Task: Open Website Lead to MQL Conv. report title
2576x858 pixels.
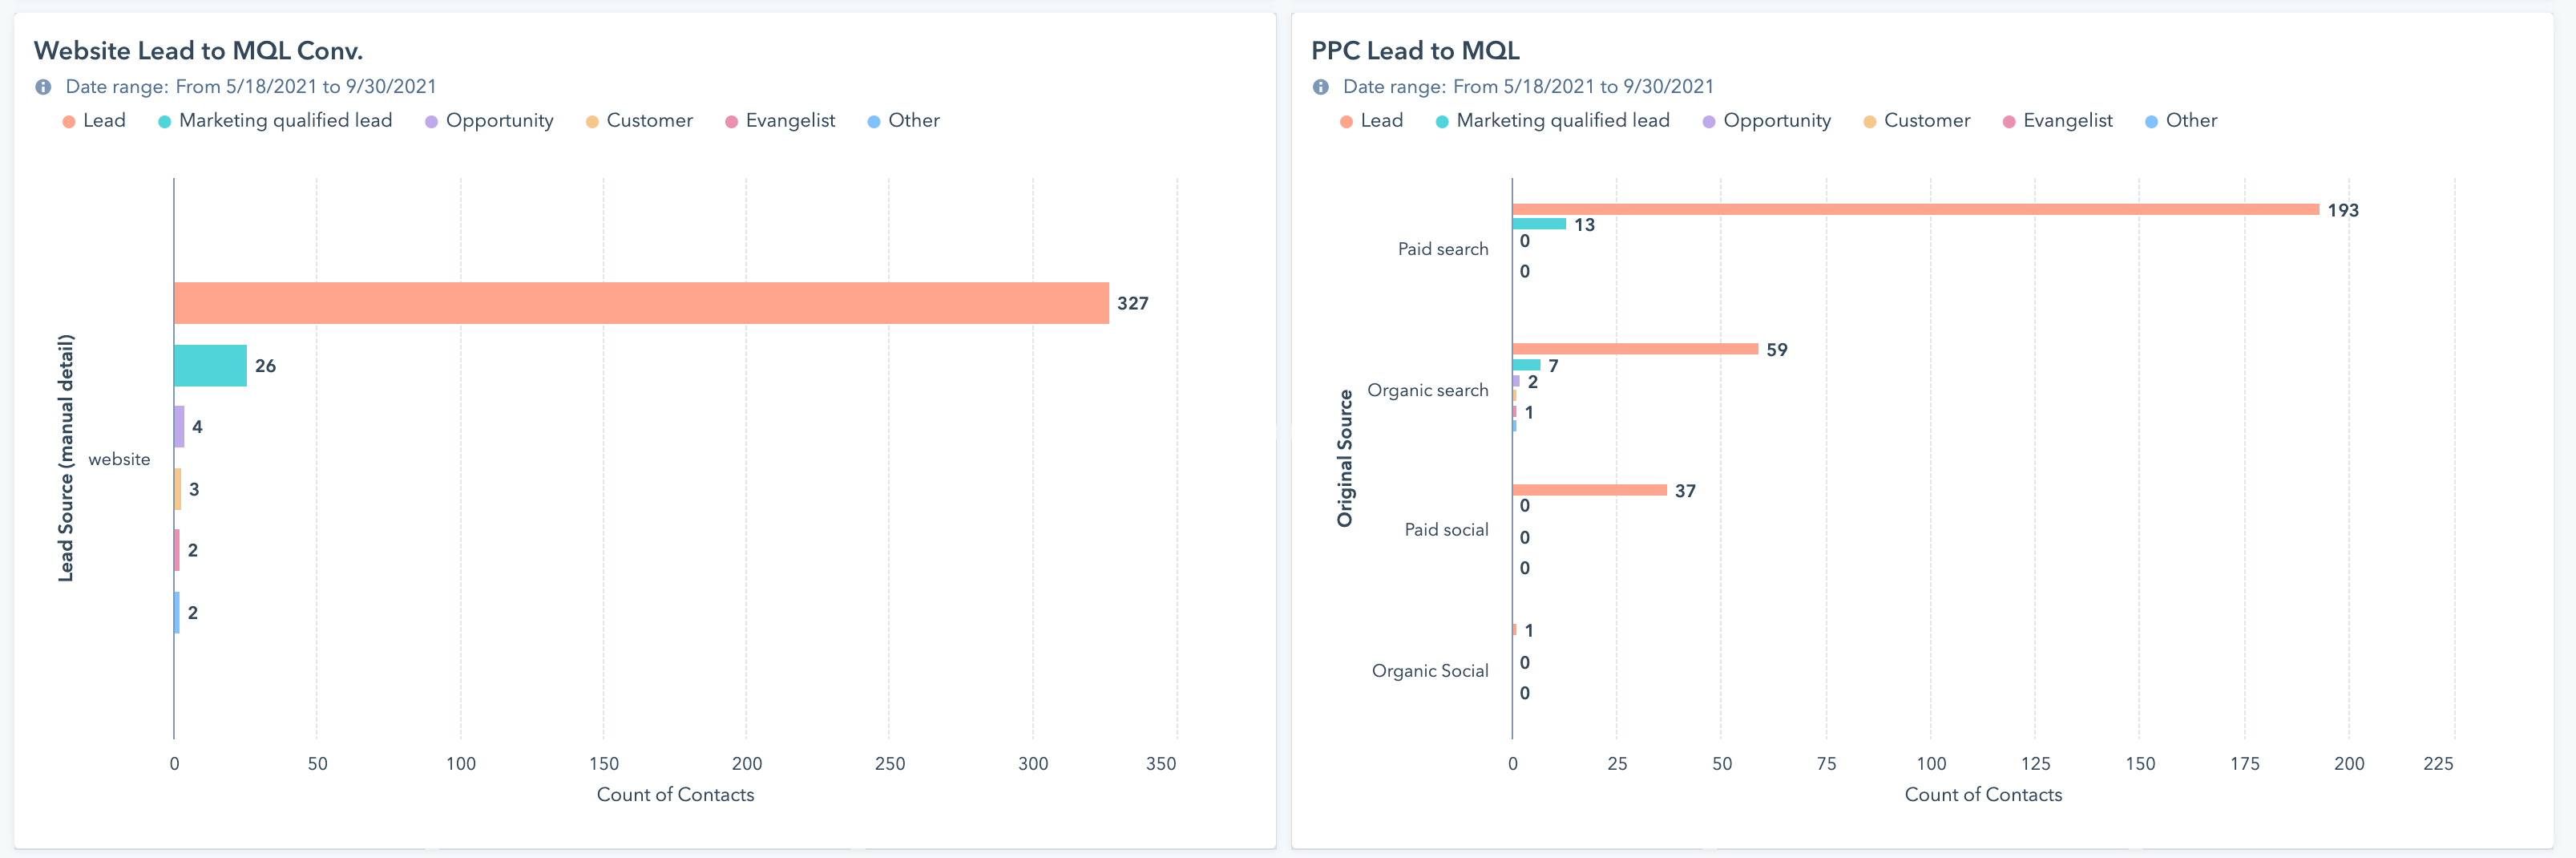Action: pos(198,51)
